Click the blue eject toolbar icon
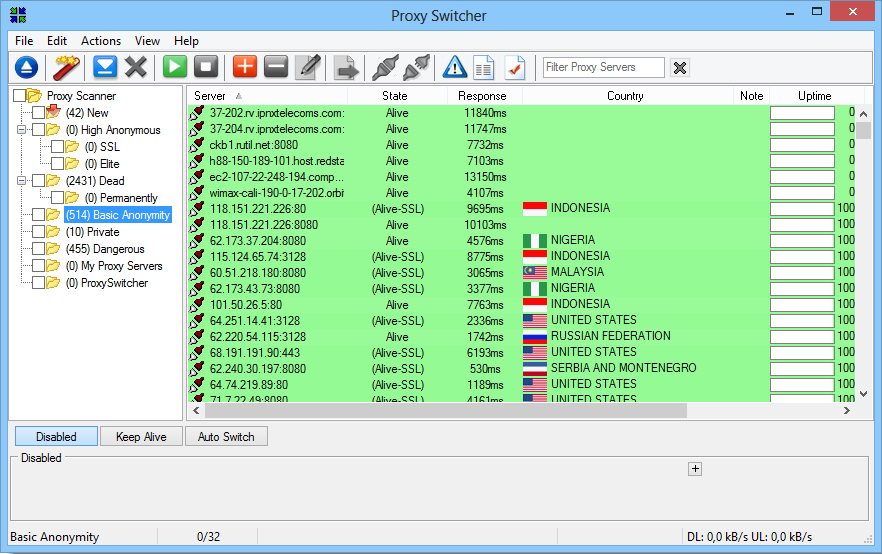Screen dimensions: 882x554 (x=26, y=67)
